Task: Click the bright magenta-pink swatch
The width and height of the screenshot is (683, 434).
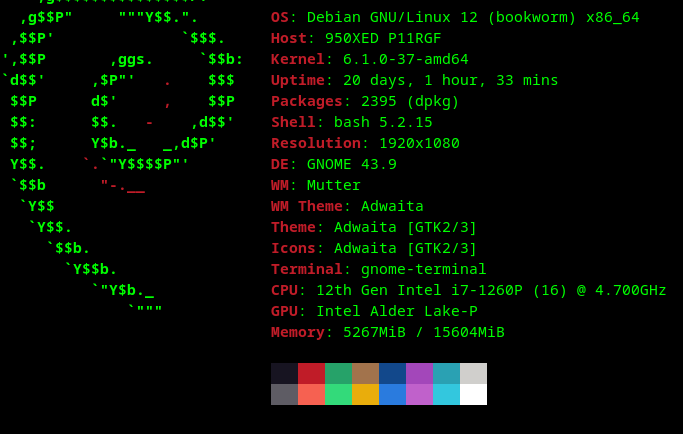Action: tap(419, 394)
